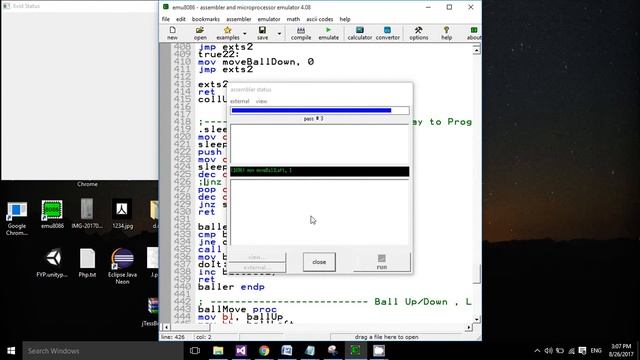Click the code line 'mov moveBallDown, 0'
The image size is (640, 360).
point(256,62)
